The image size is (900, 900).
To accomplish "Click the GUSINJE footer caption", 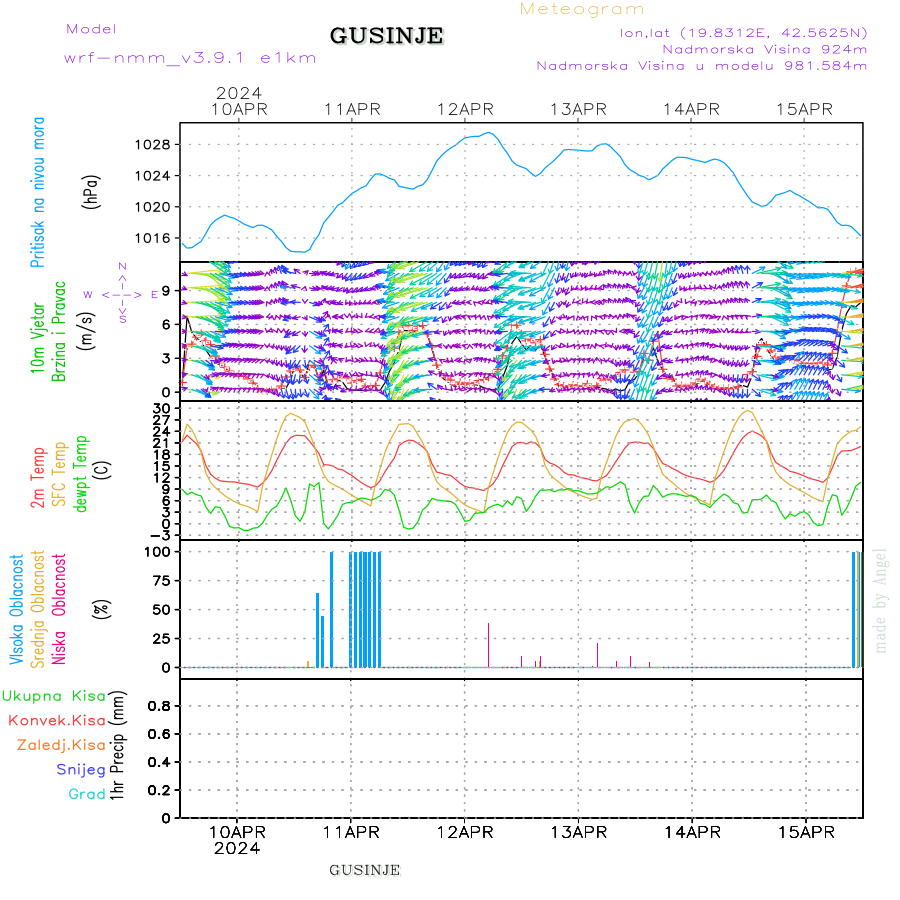I will pyautogui.click(x=364, y=871).
